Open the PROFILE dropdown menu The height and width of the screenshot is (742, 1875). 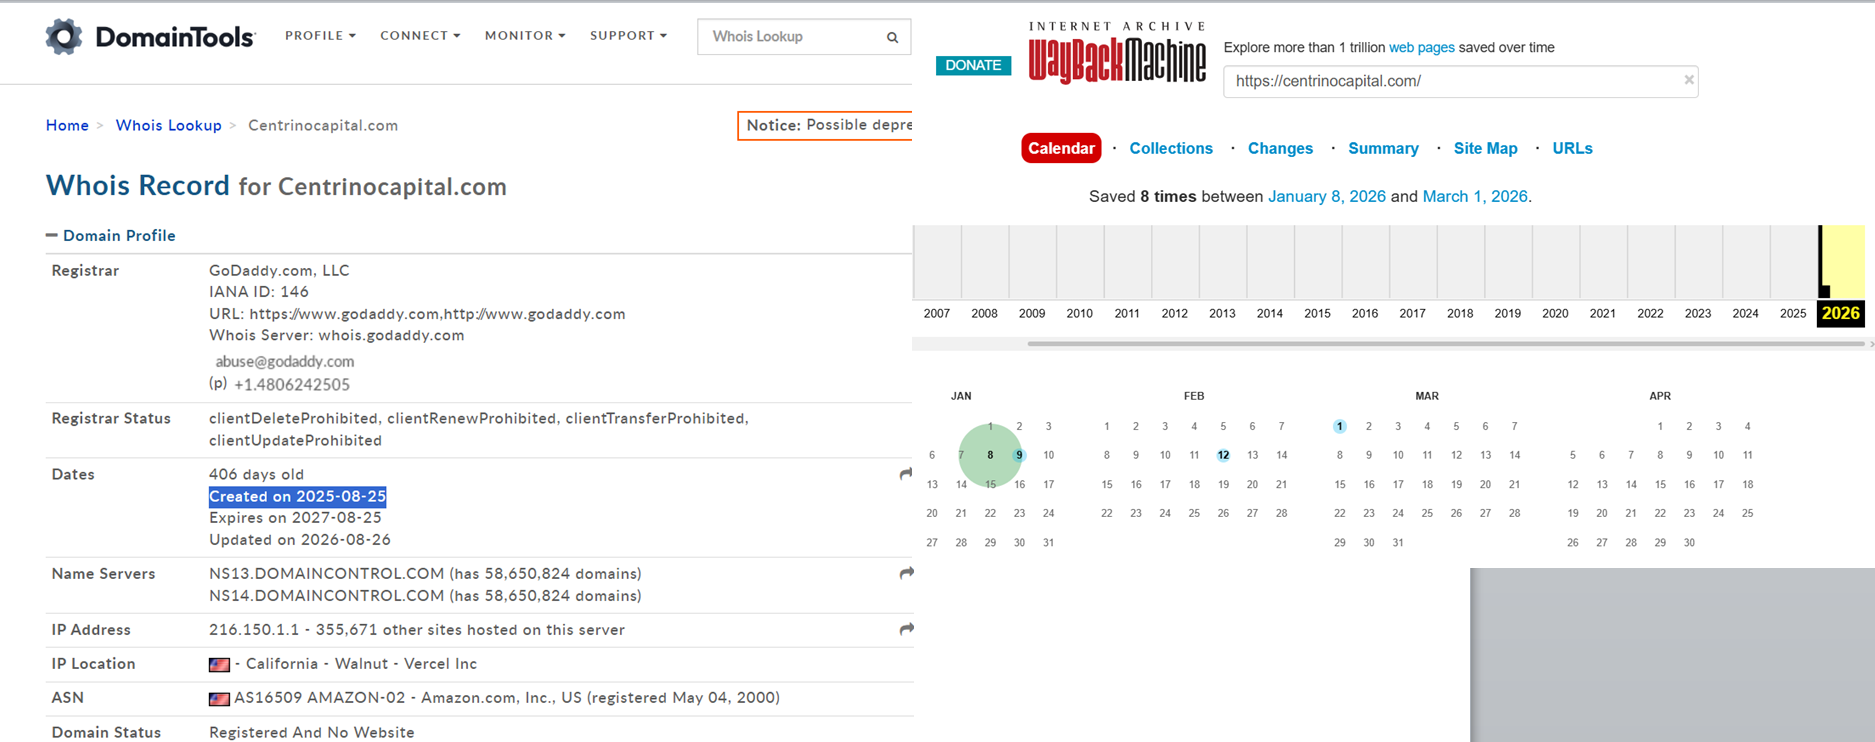click(320, 36)
